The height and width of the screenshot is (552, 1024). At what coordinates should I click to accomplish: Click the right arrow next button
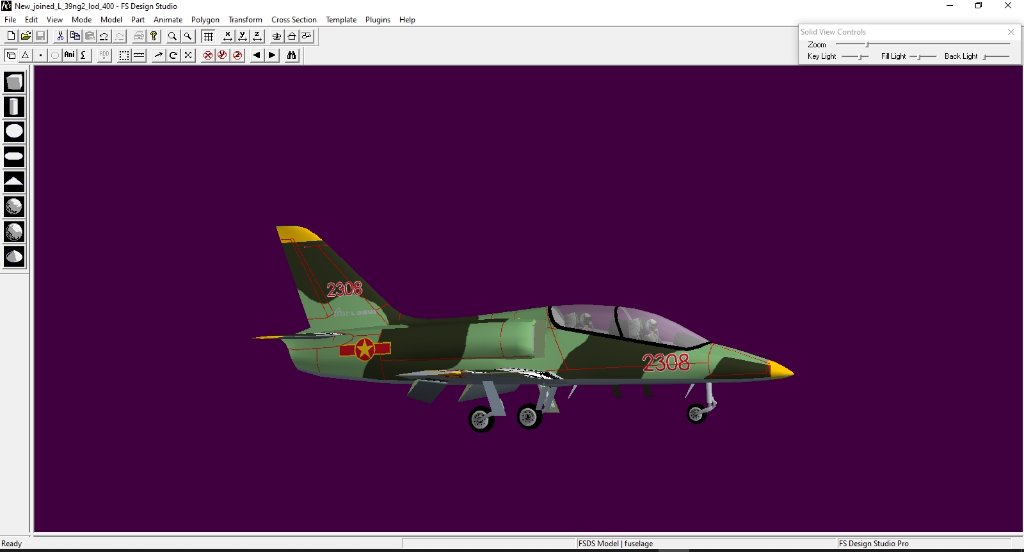pyautogui.click(x=272, y=55)
